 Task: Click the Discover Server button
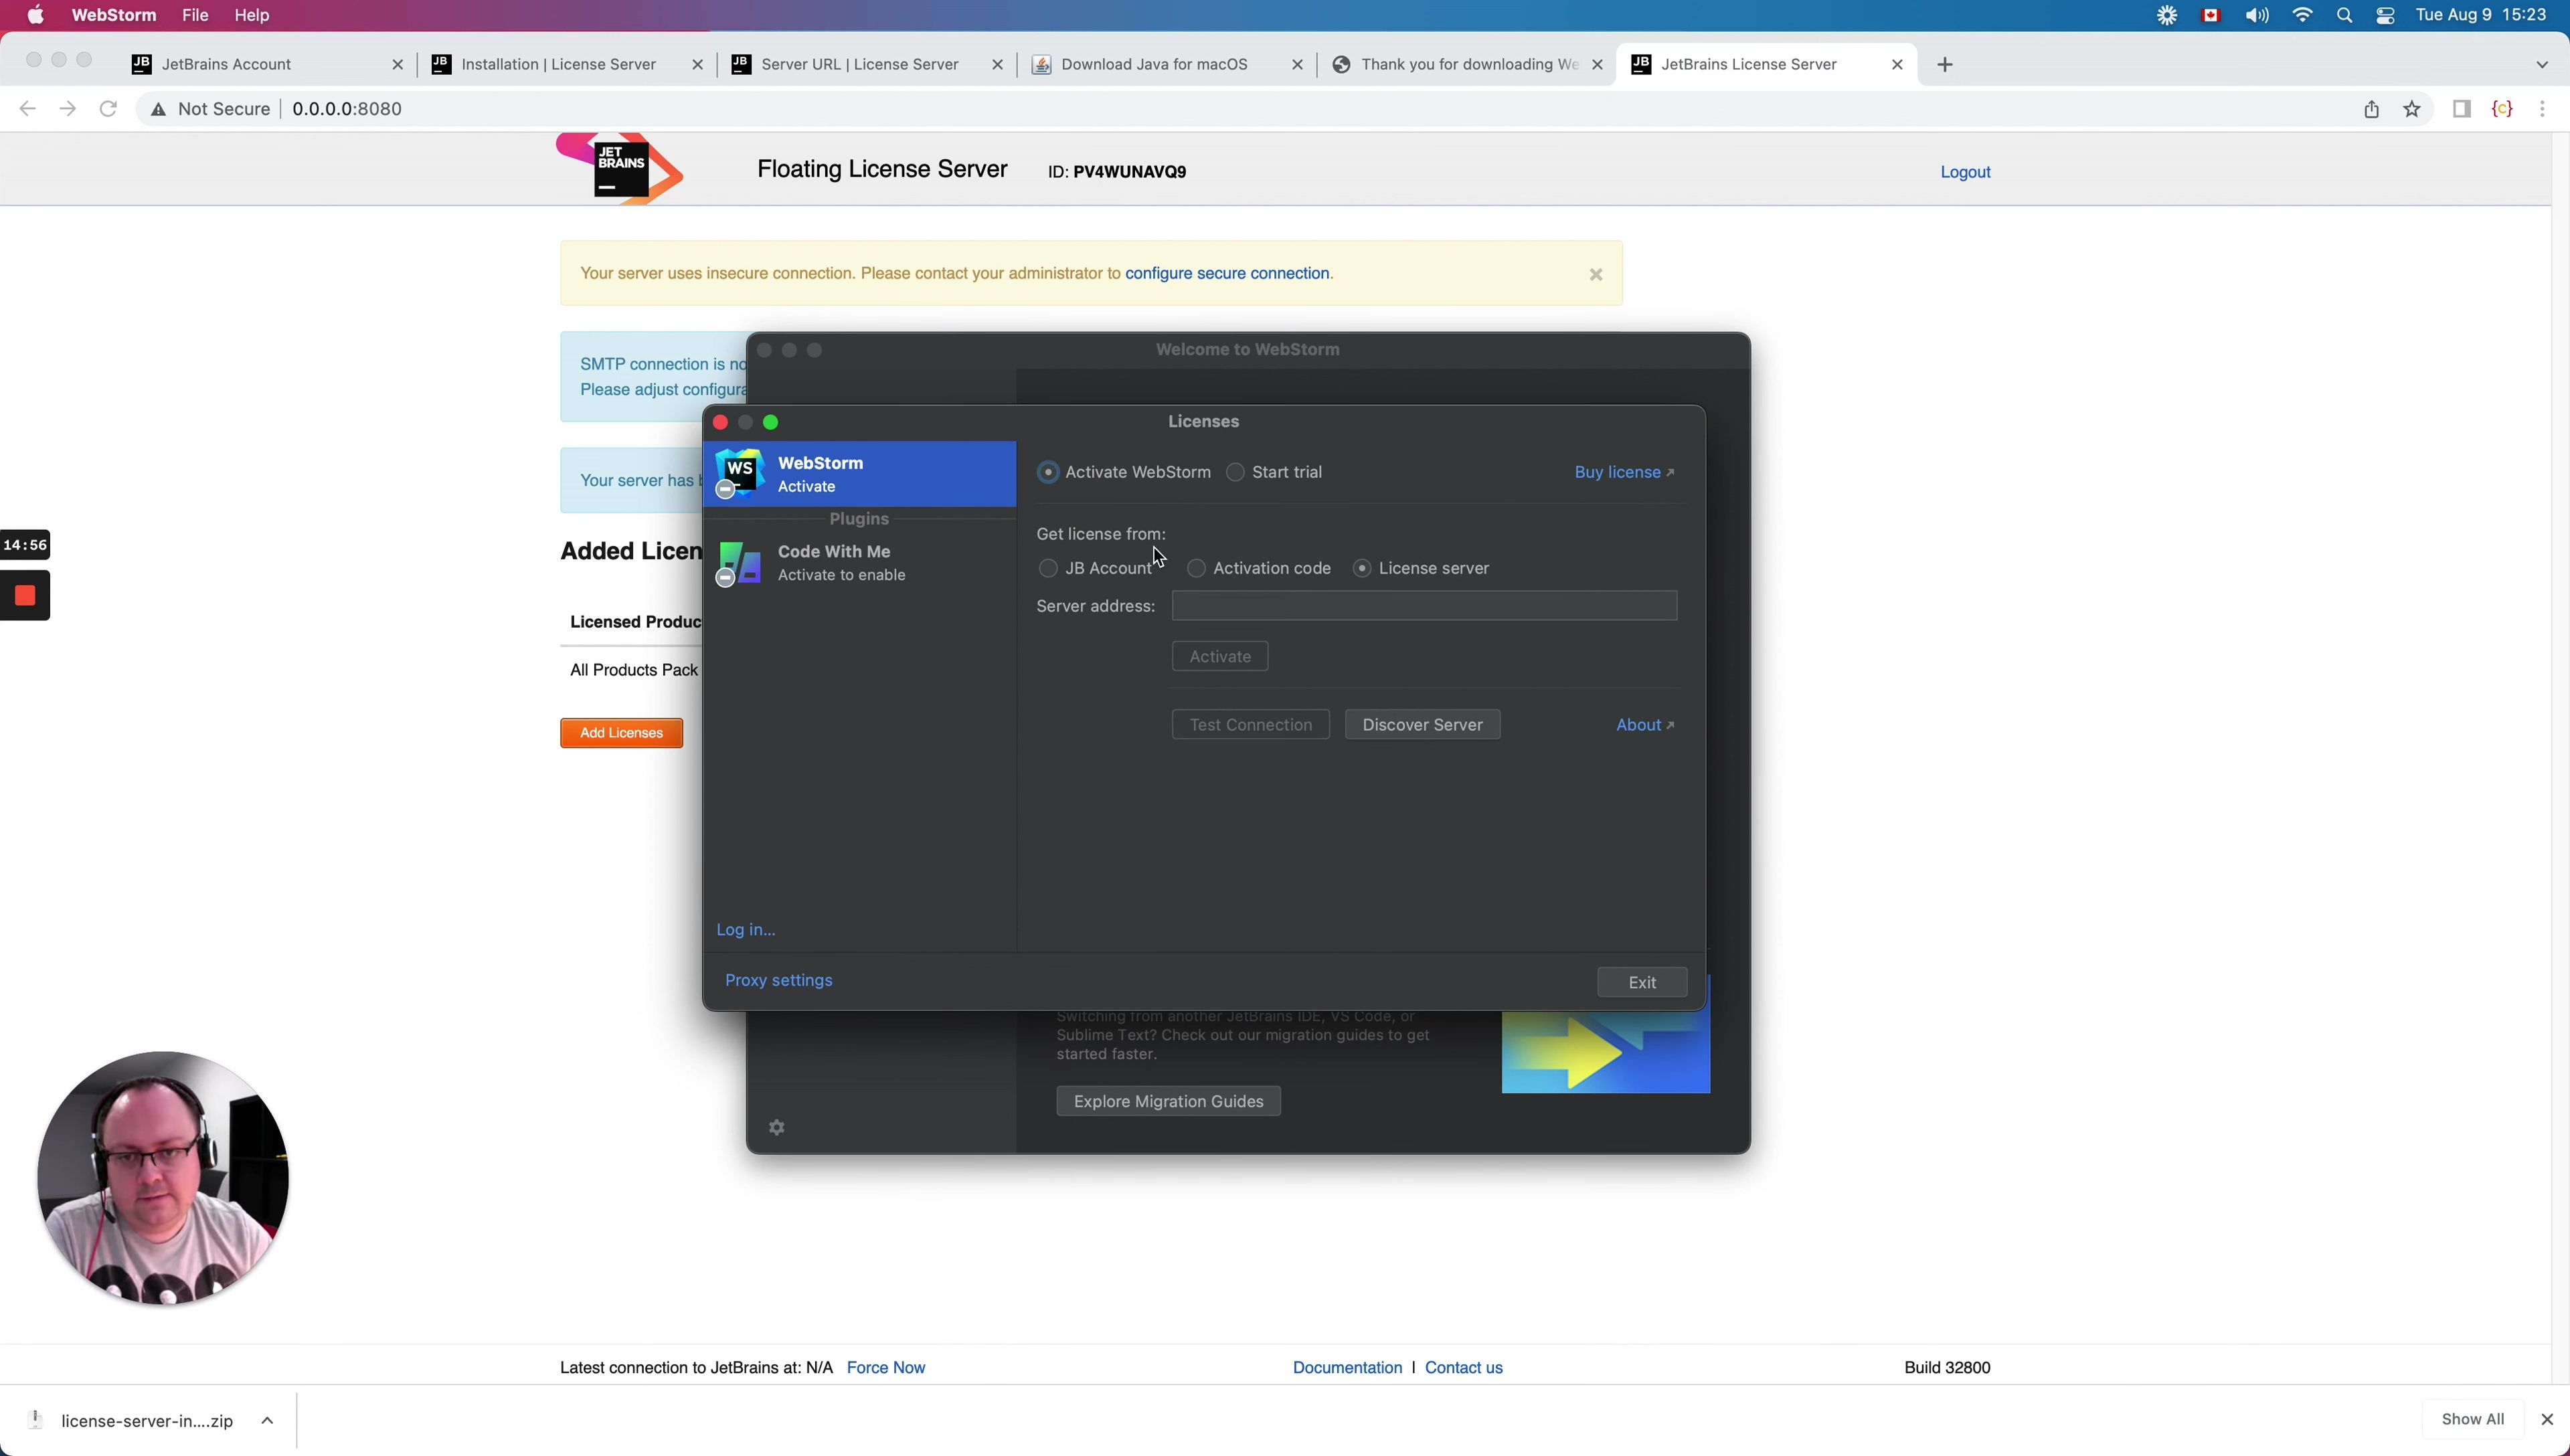[x=1422, y=725]
